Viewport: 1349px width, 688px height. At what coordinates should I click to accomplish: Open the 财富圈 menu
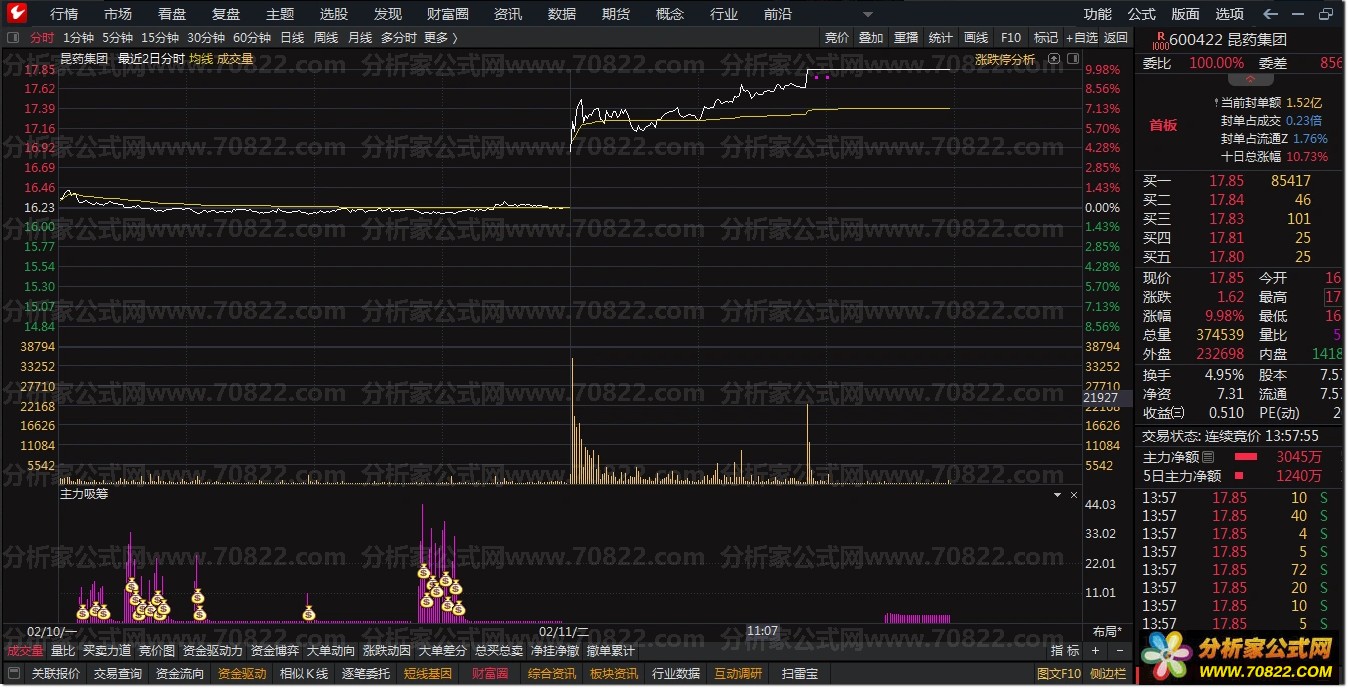click(x=448, y=14)
